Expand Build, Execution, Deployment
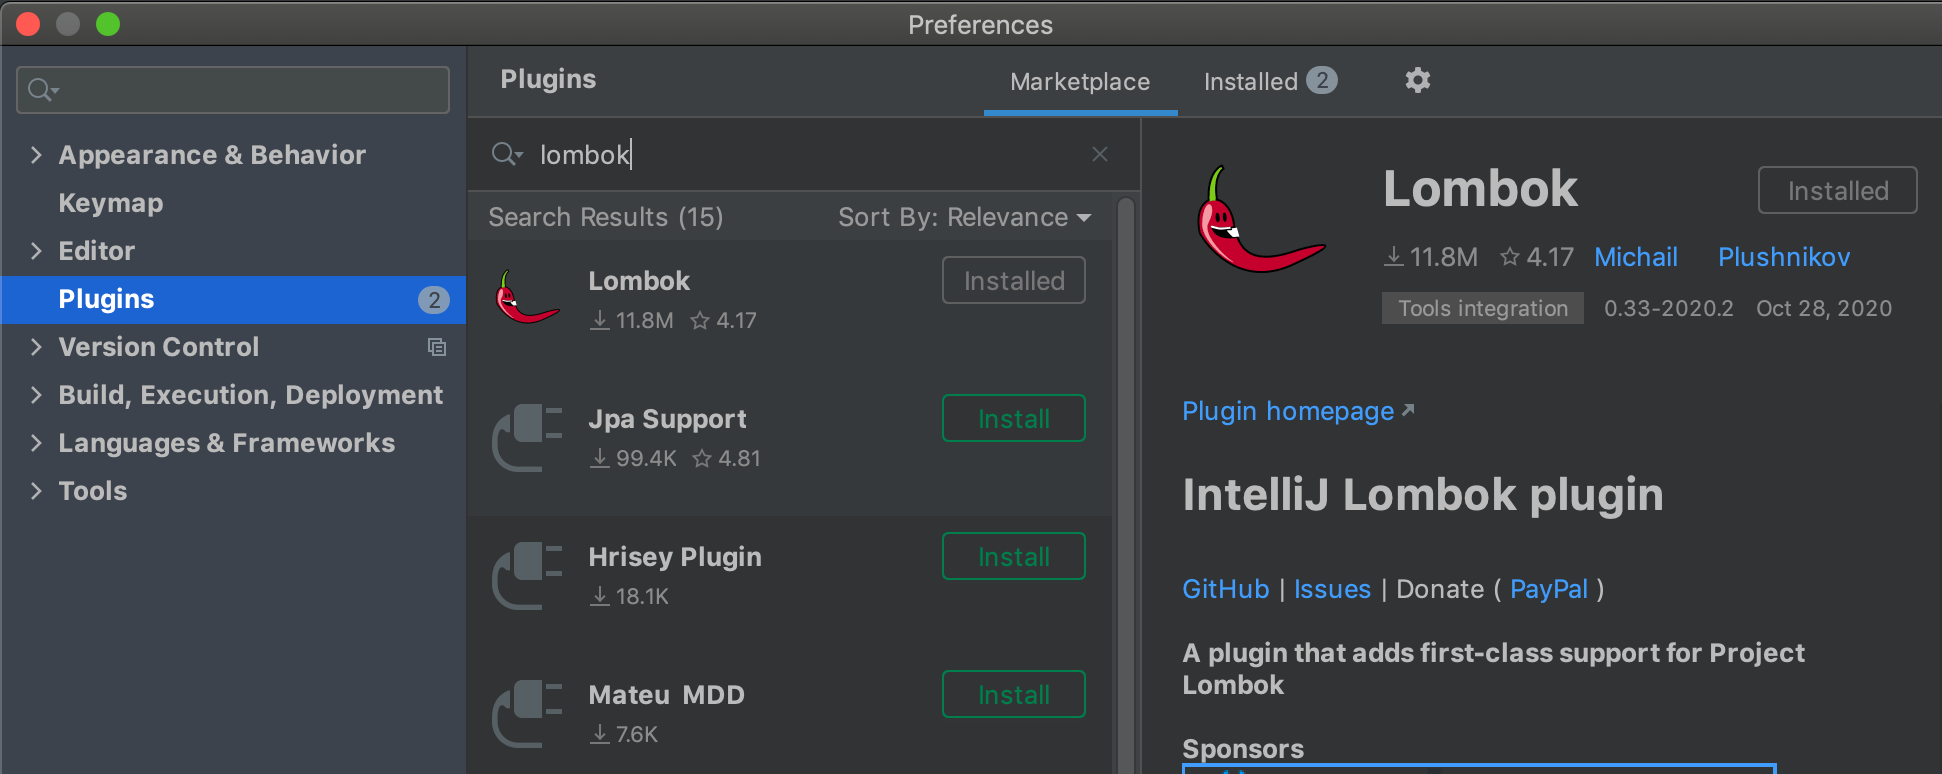The width and height of the screenshot is (1942, 774). (x=36, y=395)
